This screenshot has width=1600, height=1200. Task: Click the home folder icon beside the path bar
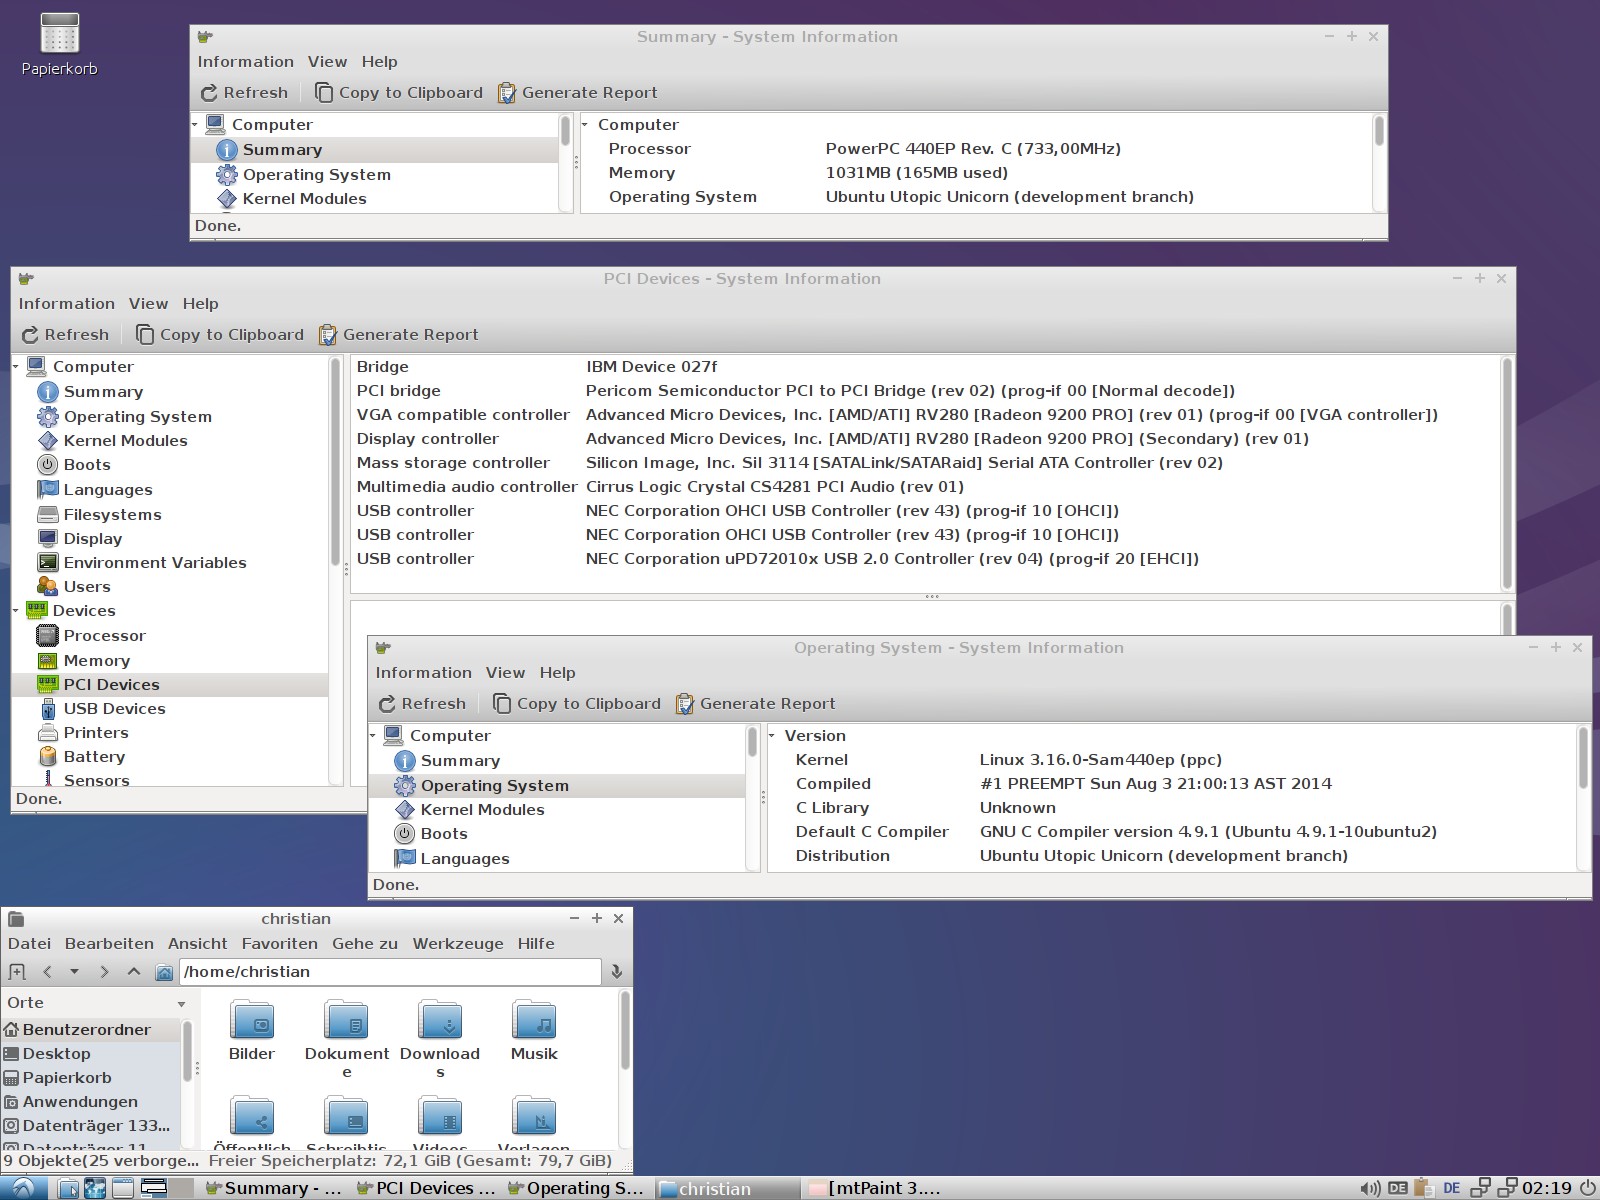(x=165, y=972)
